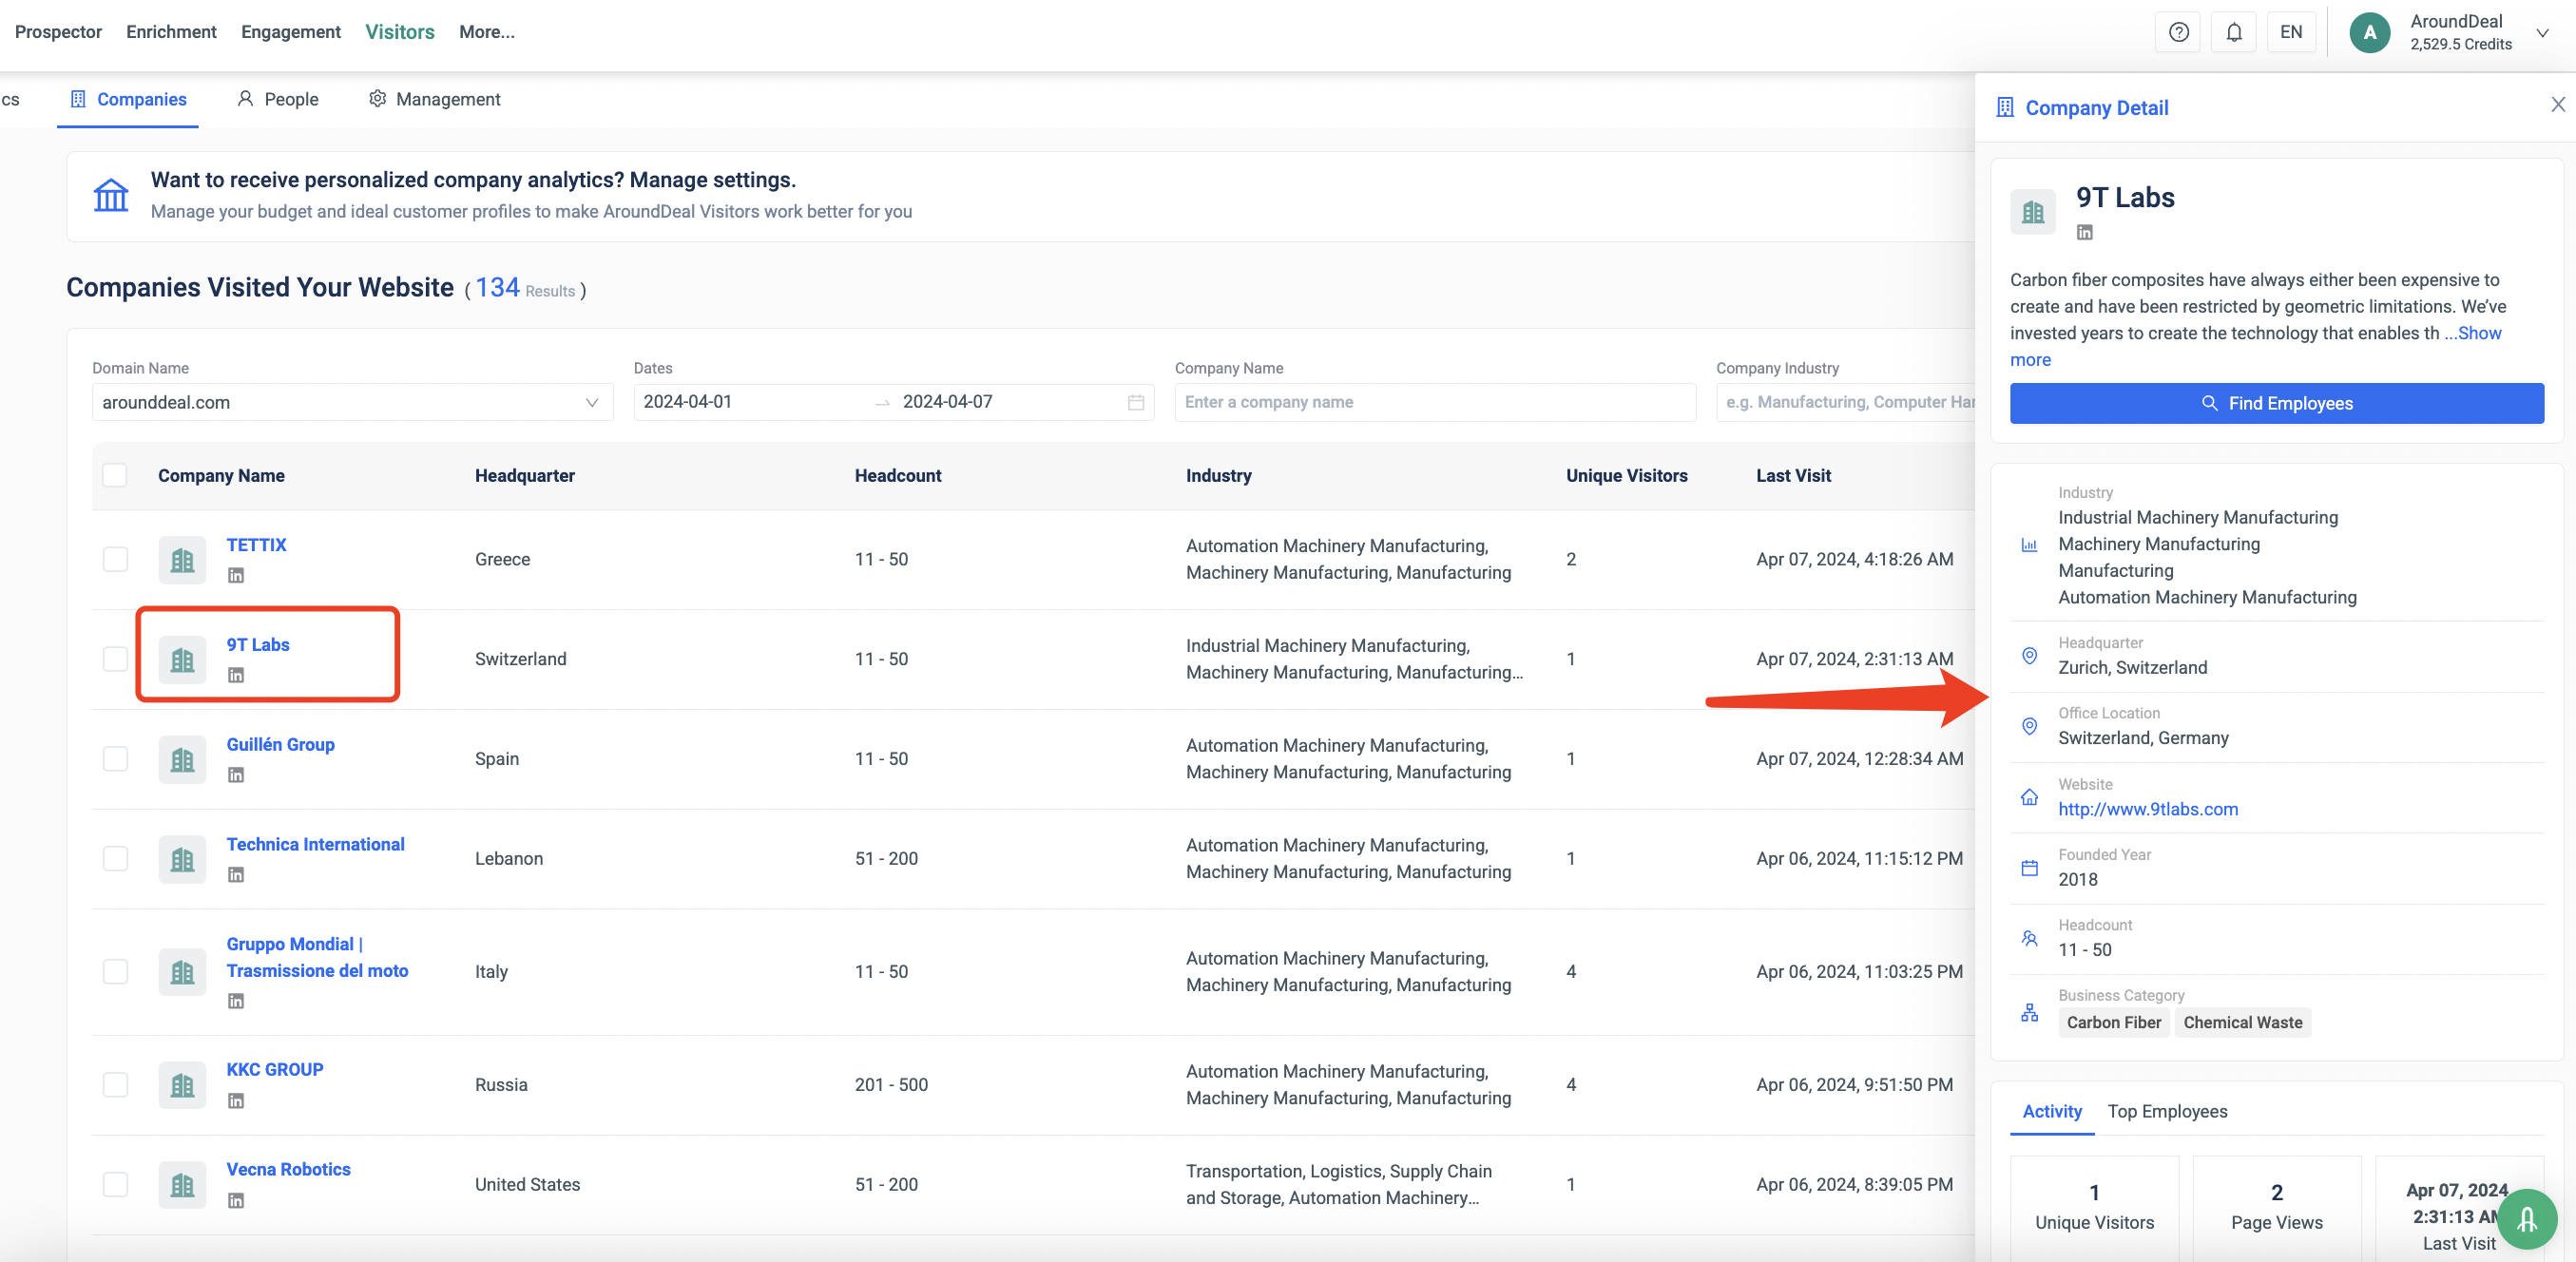Click the Find Employees button
The width and height of the screenshot is (2576, 1262).
(x=2276, y=403)
